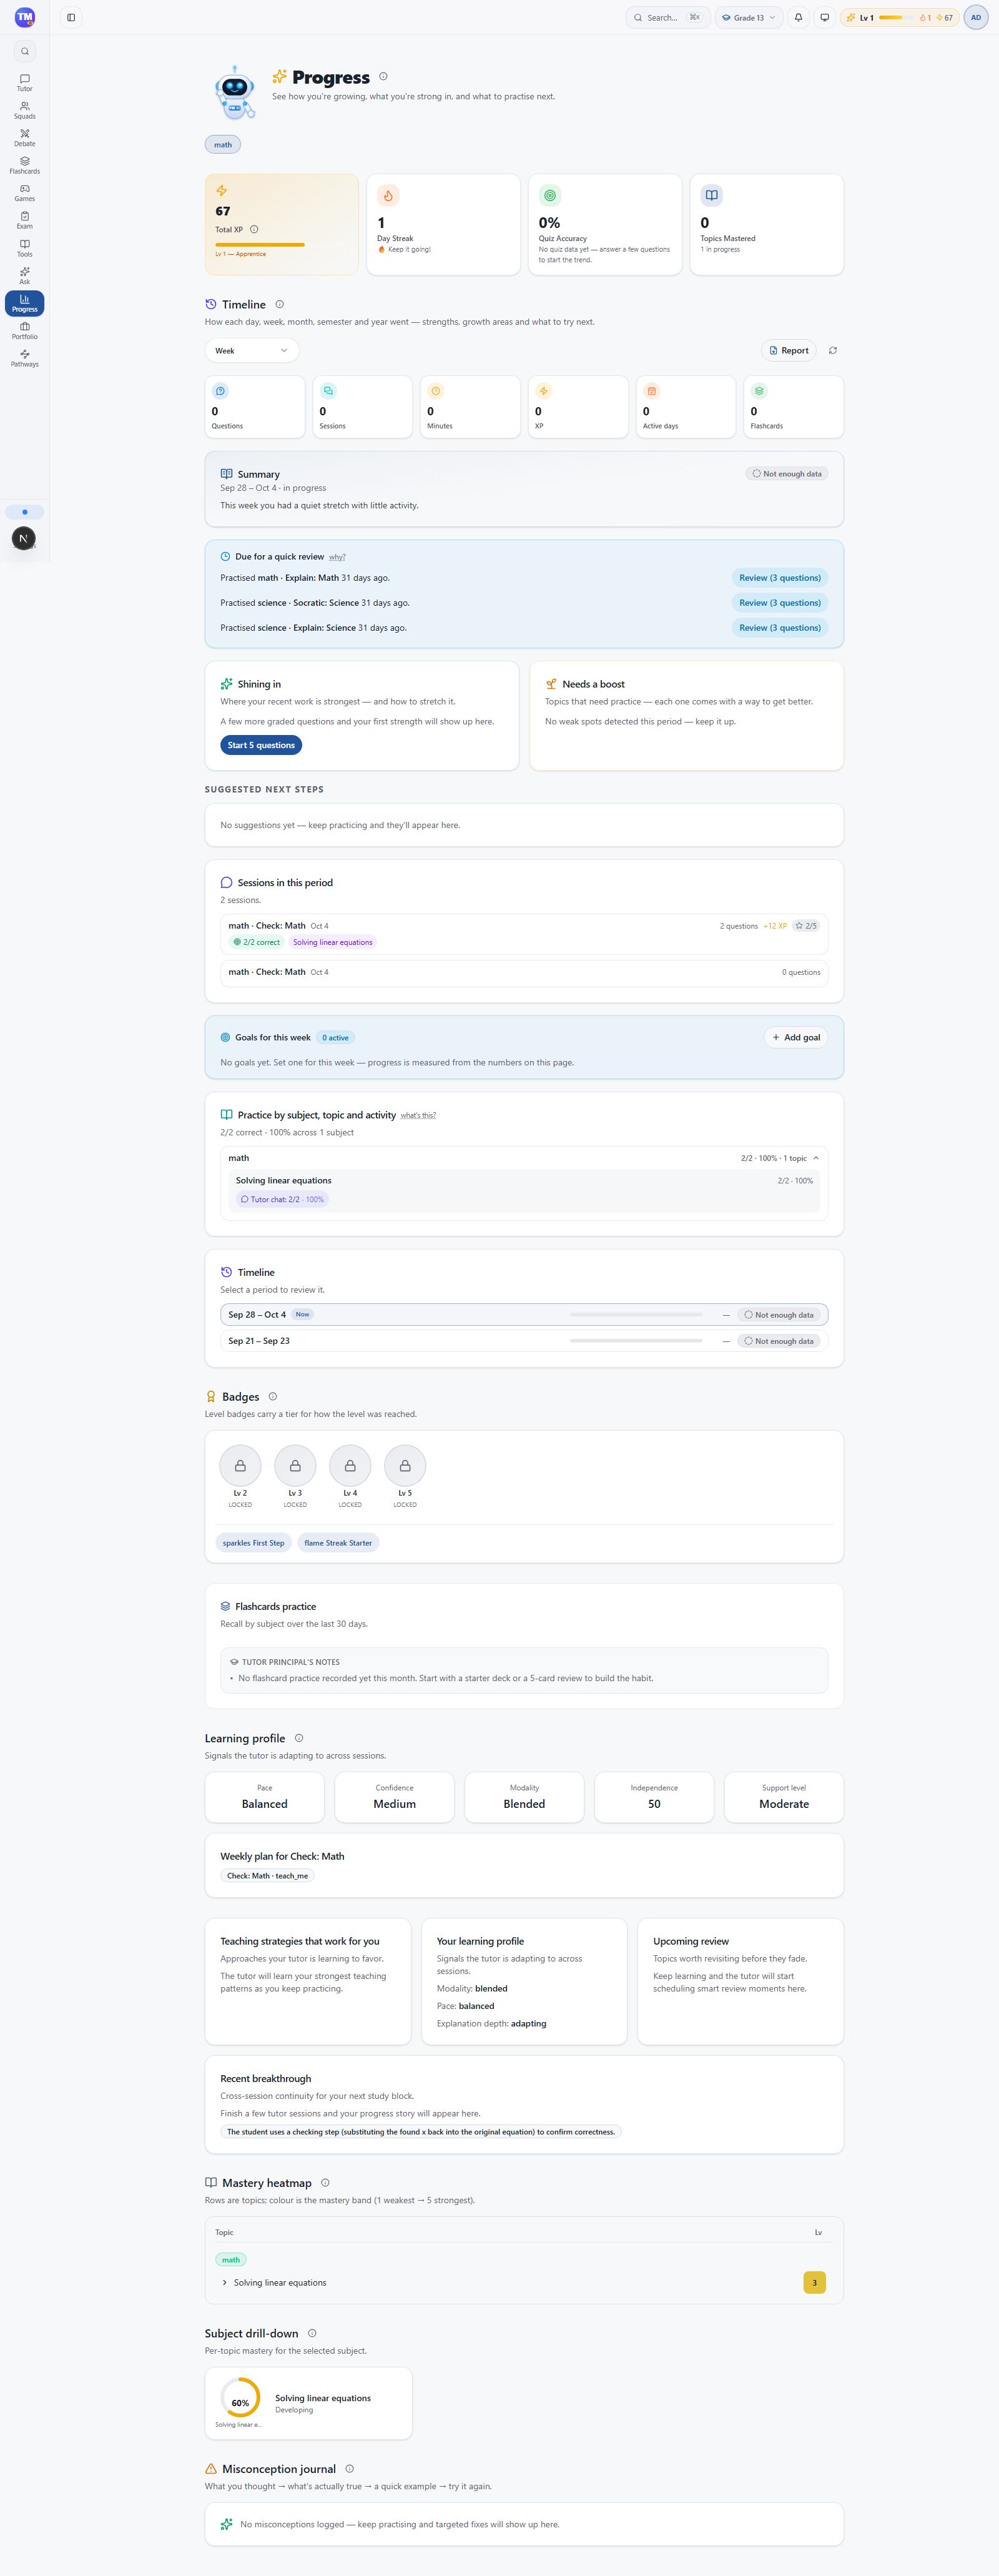This screenshot has width=999, height=2576.
Task: Click the Day Streak card
Action: coord(443,224)
